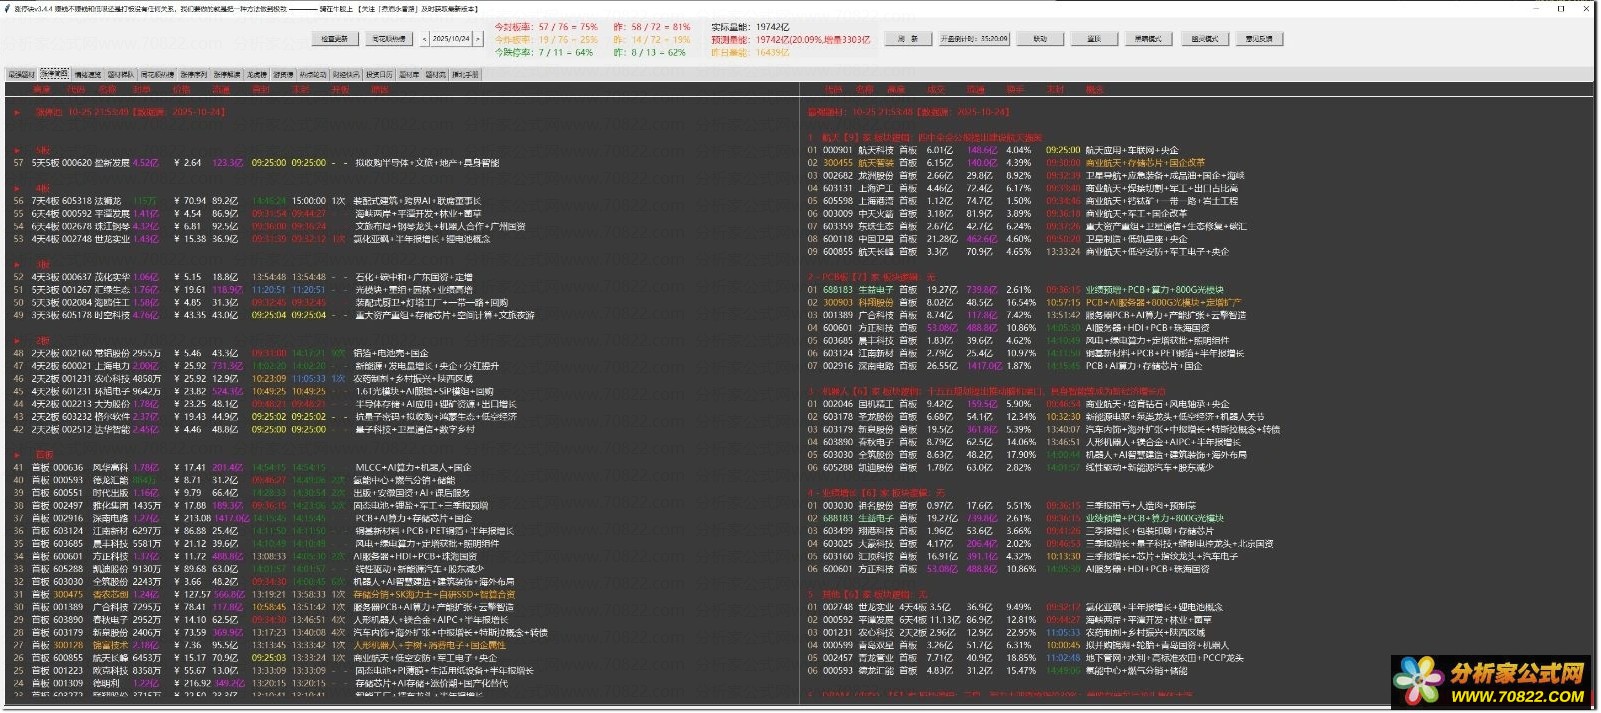
Task: Click the 联动 button
Action: pos(1040,39)
